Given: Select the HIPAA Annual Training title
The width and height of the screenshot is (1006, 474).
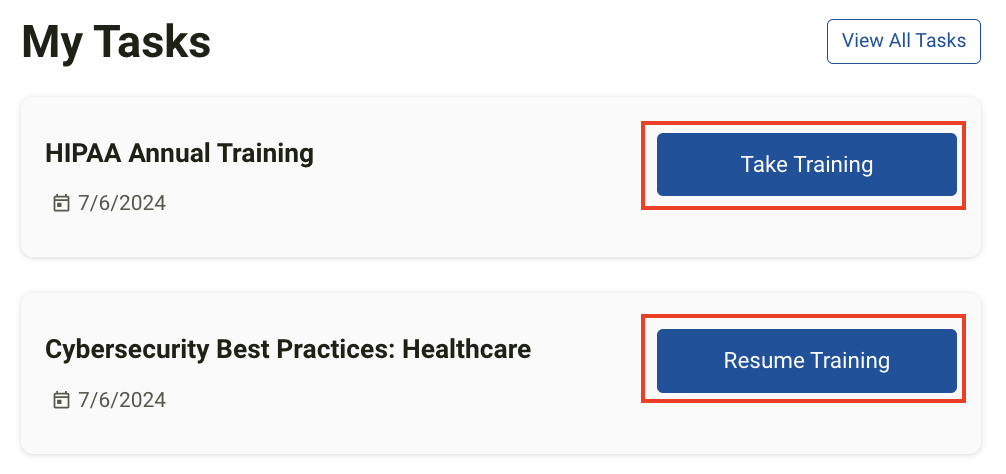Looking at the screenshot, I should click(179, 154).
